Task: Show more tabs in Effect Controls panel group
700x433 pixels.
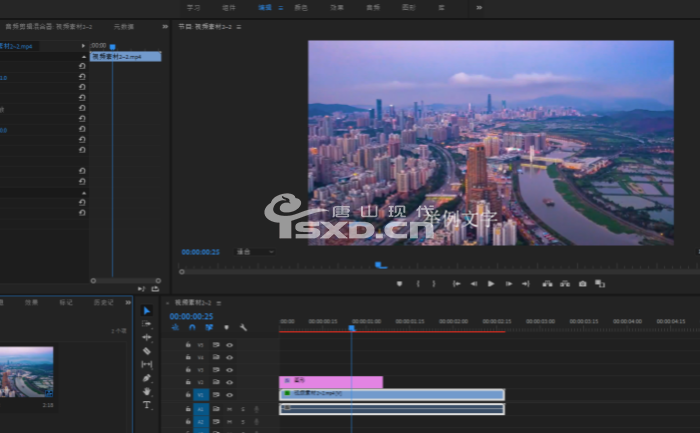Action: (165, 26)
